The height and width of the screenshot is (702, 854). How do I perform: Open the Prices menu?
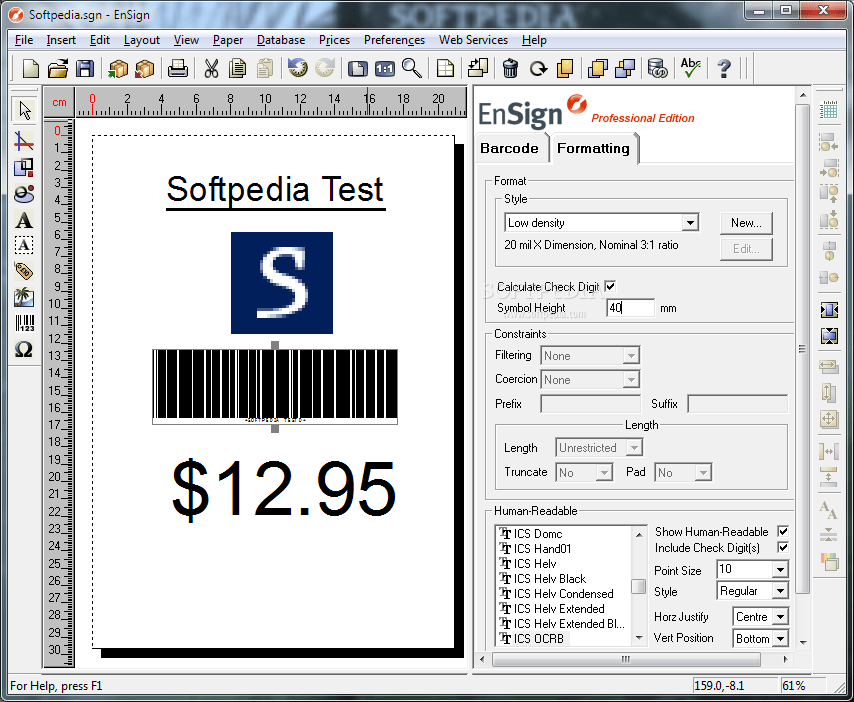pos(334,40)
